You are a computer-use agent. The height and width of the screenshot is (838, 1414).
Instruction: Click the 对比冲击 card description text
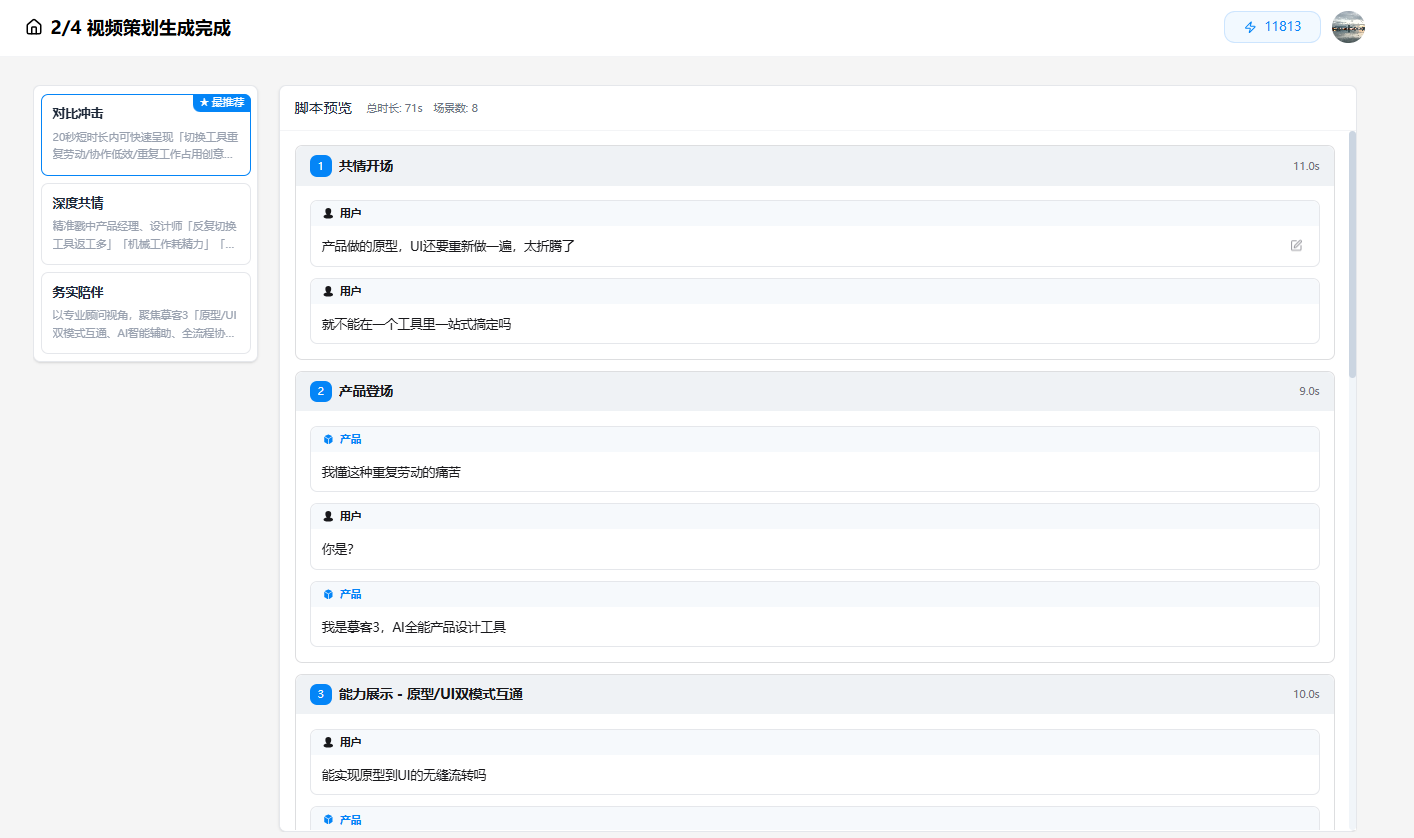click(x=145, y=146)
